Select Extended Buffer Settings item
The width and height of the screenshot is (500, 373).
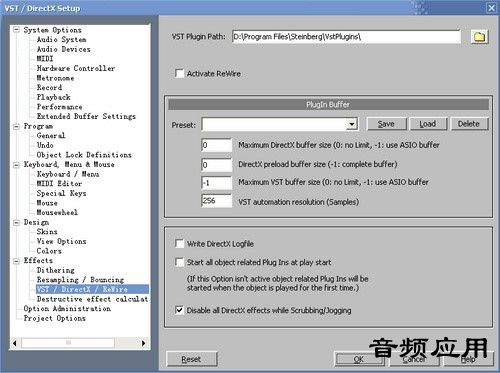[86, 116]
